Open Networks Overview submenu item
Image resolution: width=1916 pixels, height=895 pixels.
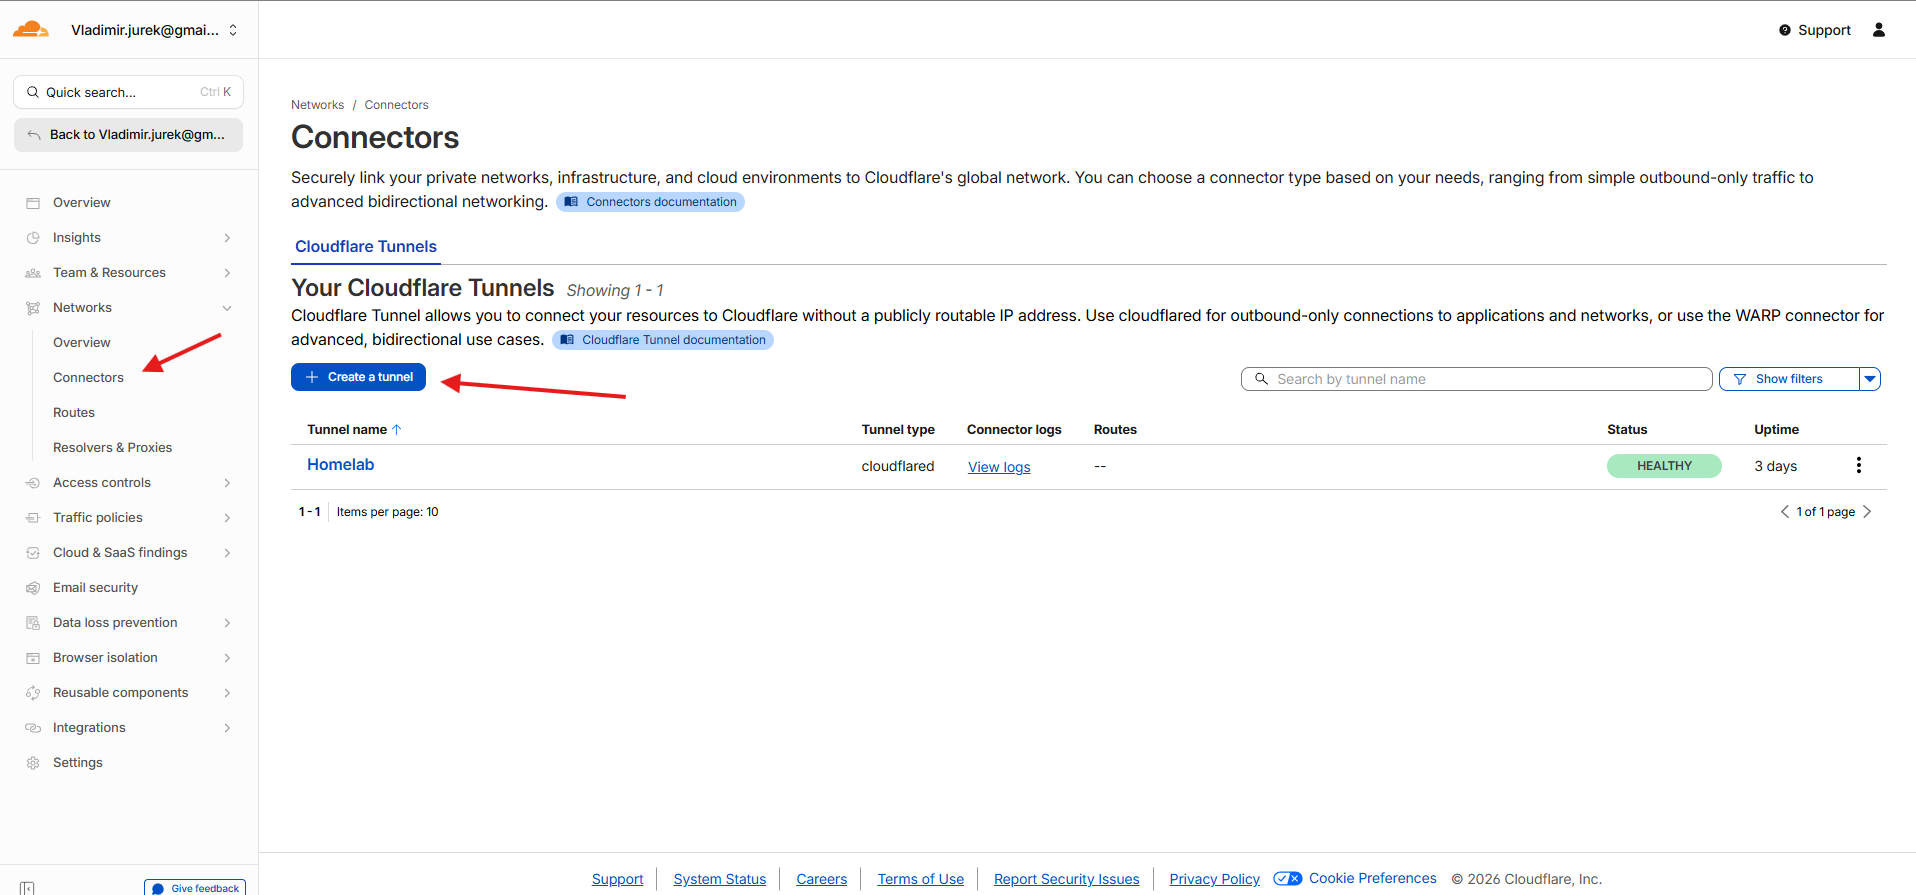tap(82, 343)
